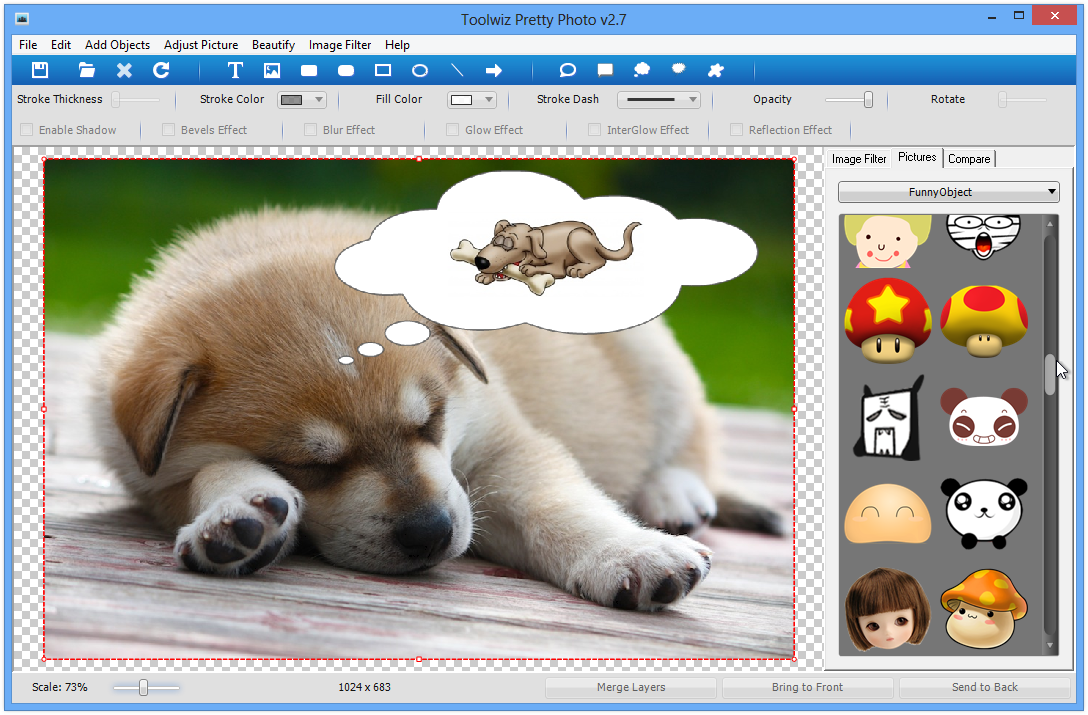
Task: Switch to the Compare tab
Action: [x=969, y=159]
